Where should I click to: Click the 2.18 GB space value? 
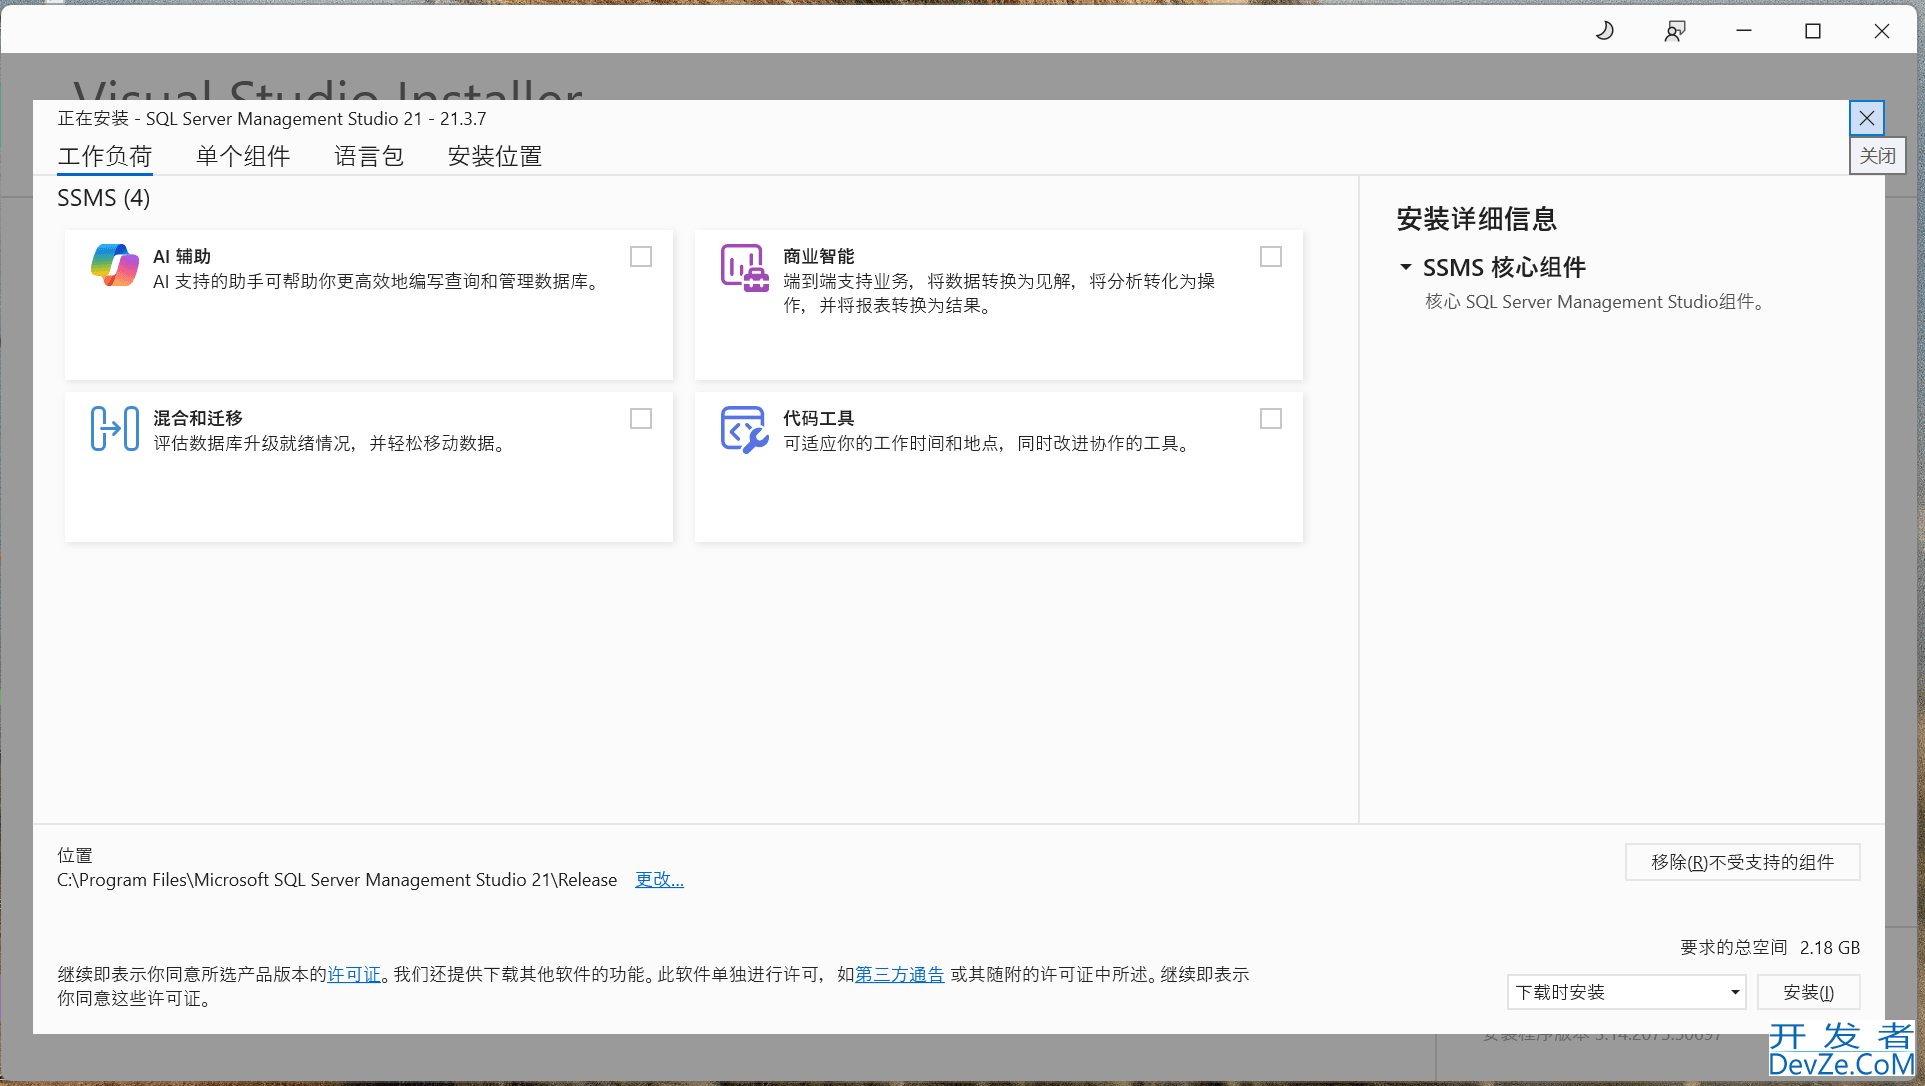[x=1830, y=948]
